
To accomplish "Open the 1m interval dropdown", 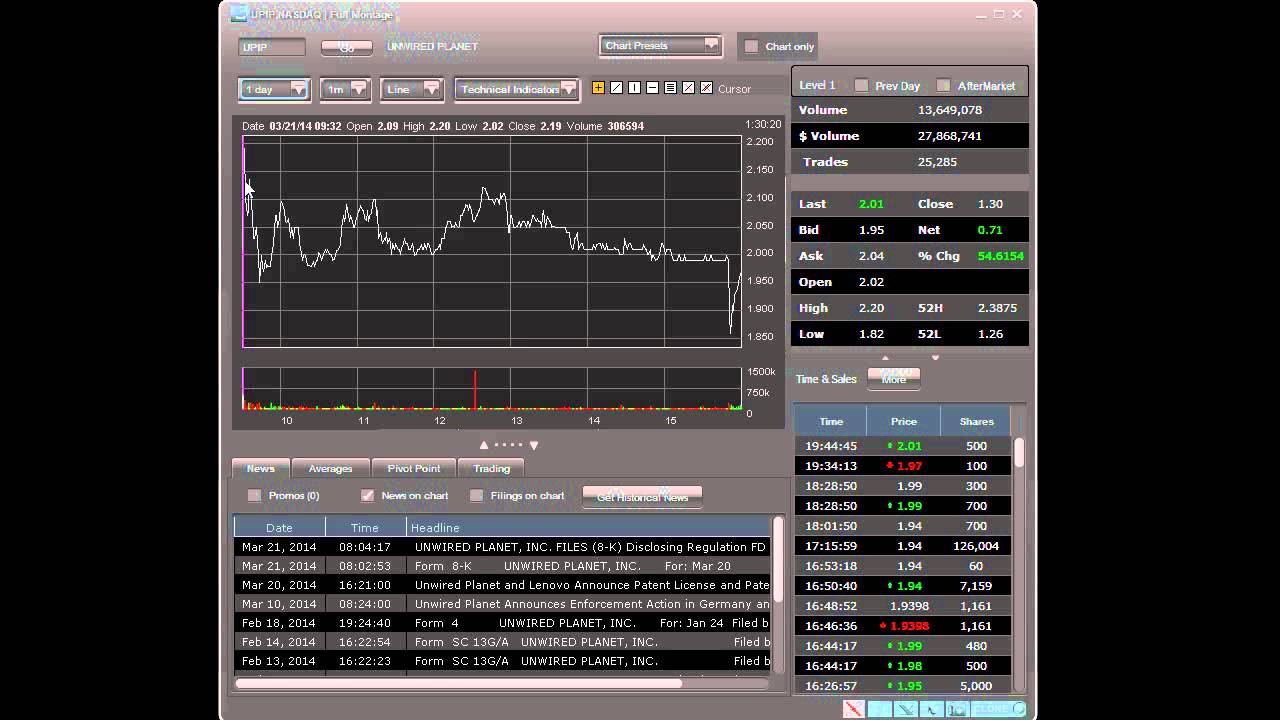I will (x=345, y=89).
